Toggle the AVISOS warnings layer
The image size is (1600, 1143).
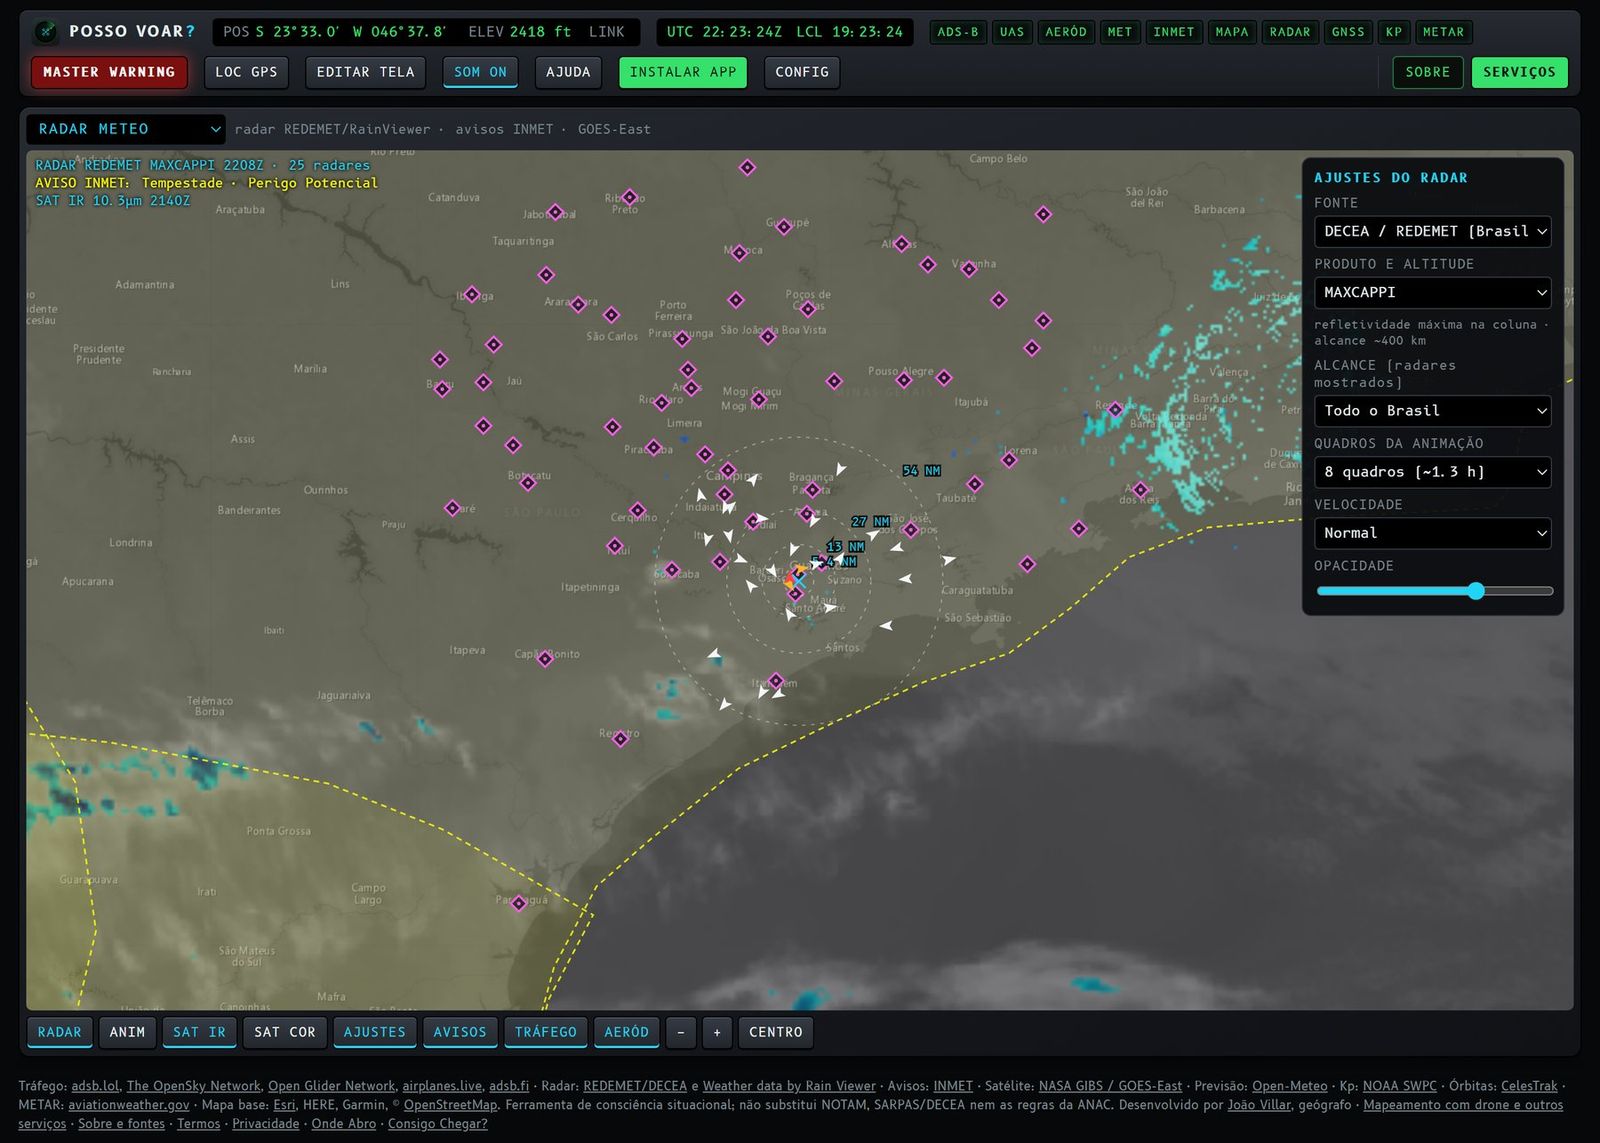[460, 1032]
